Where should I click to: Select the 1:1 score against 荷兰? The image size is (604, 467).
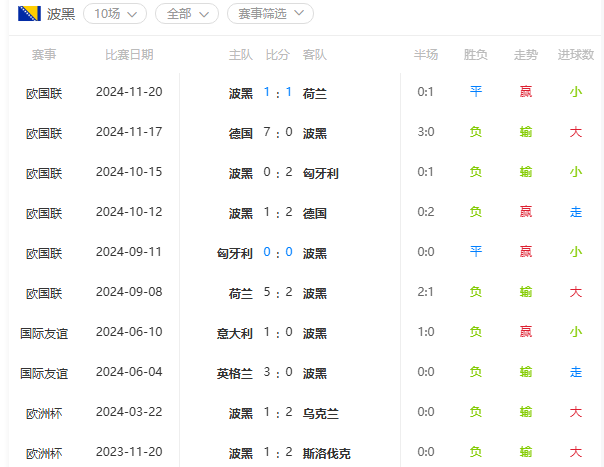click(x=278, y=92)
